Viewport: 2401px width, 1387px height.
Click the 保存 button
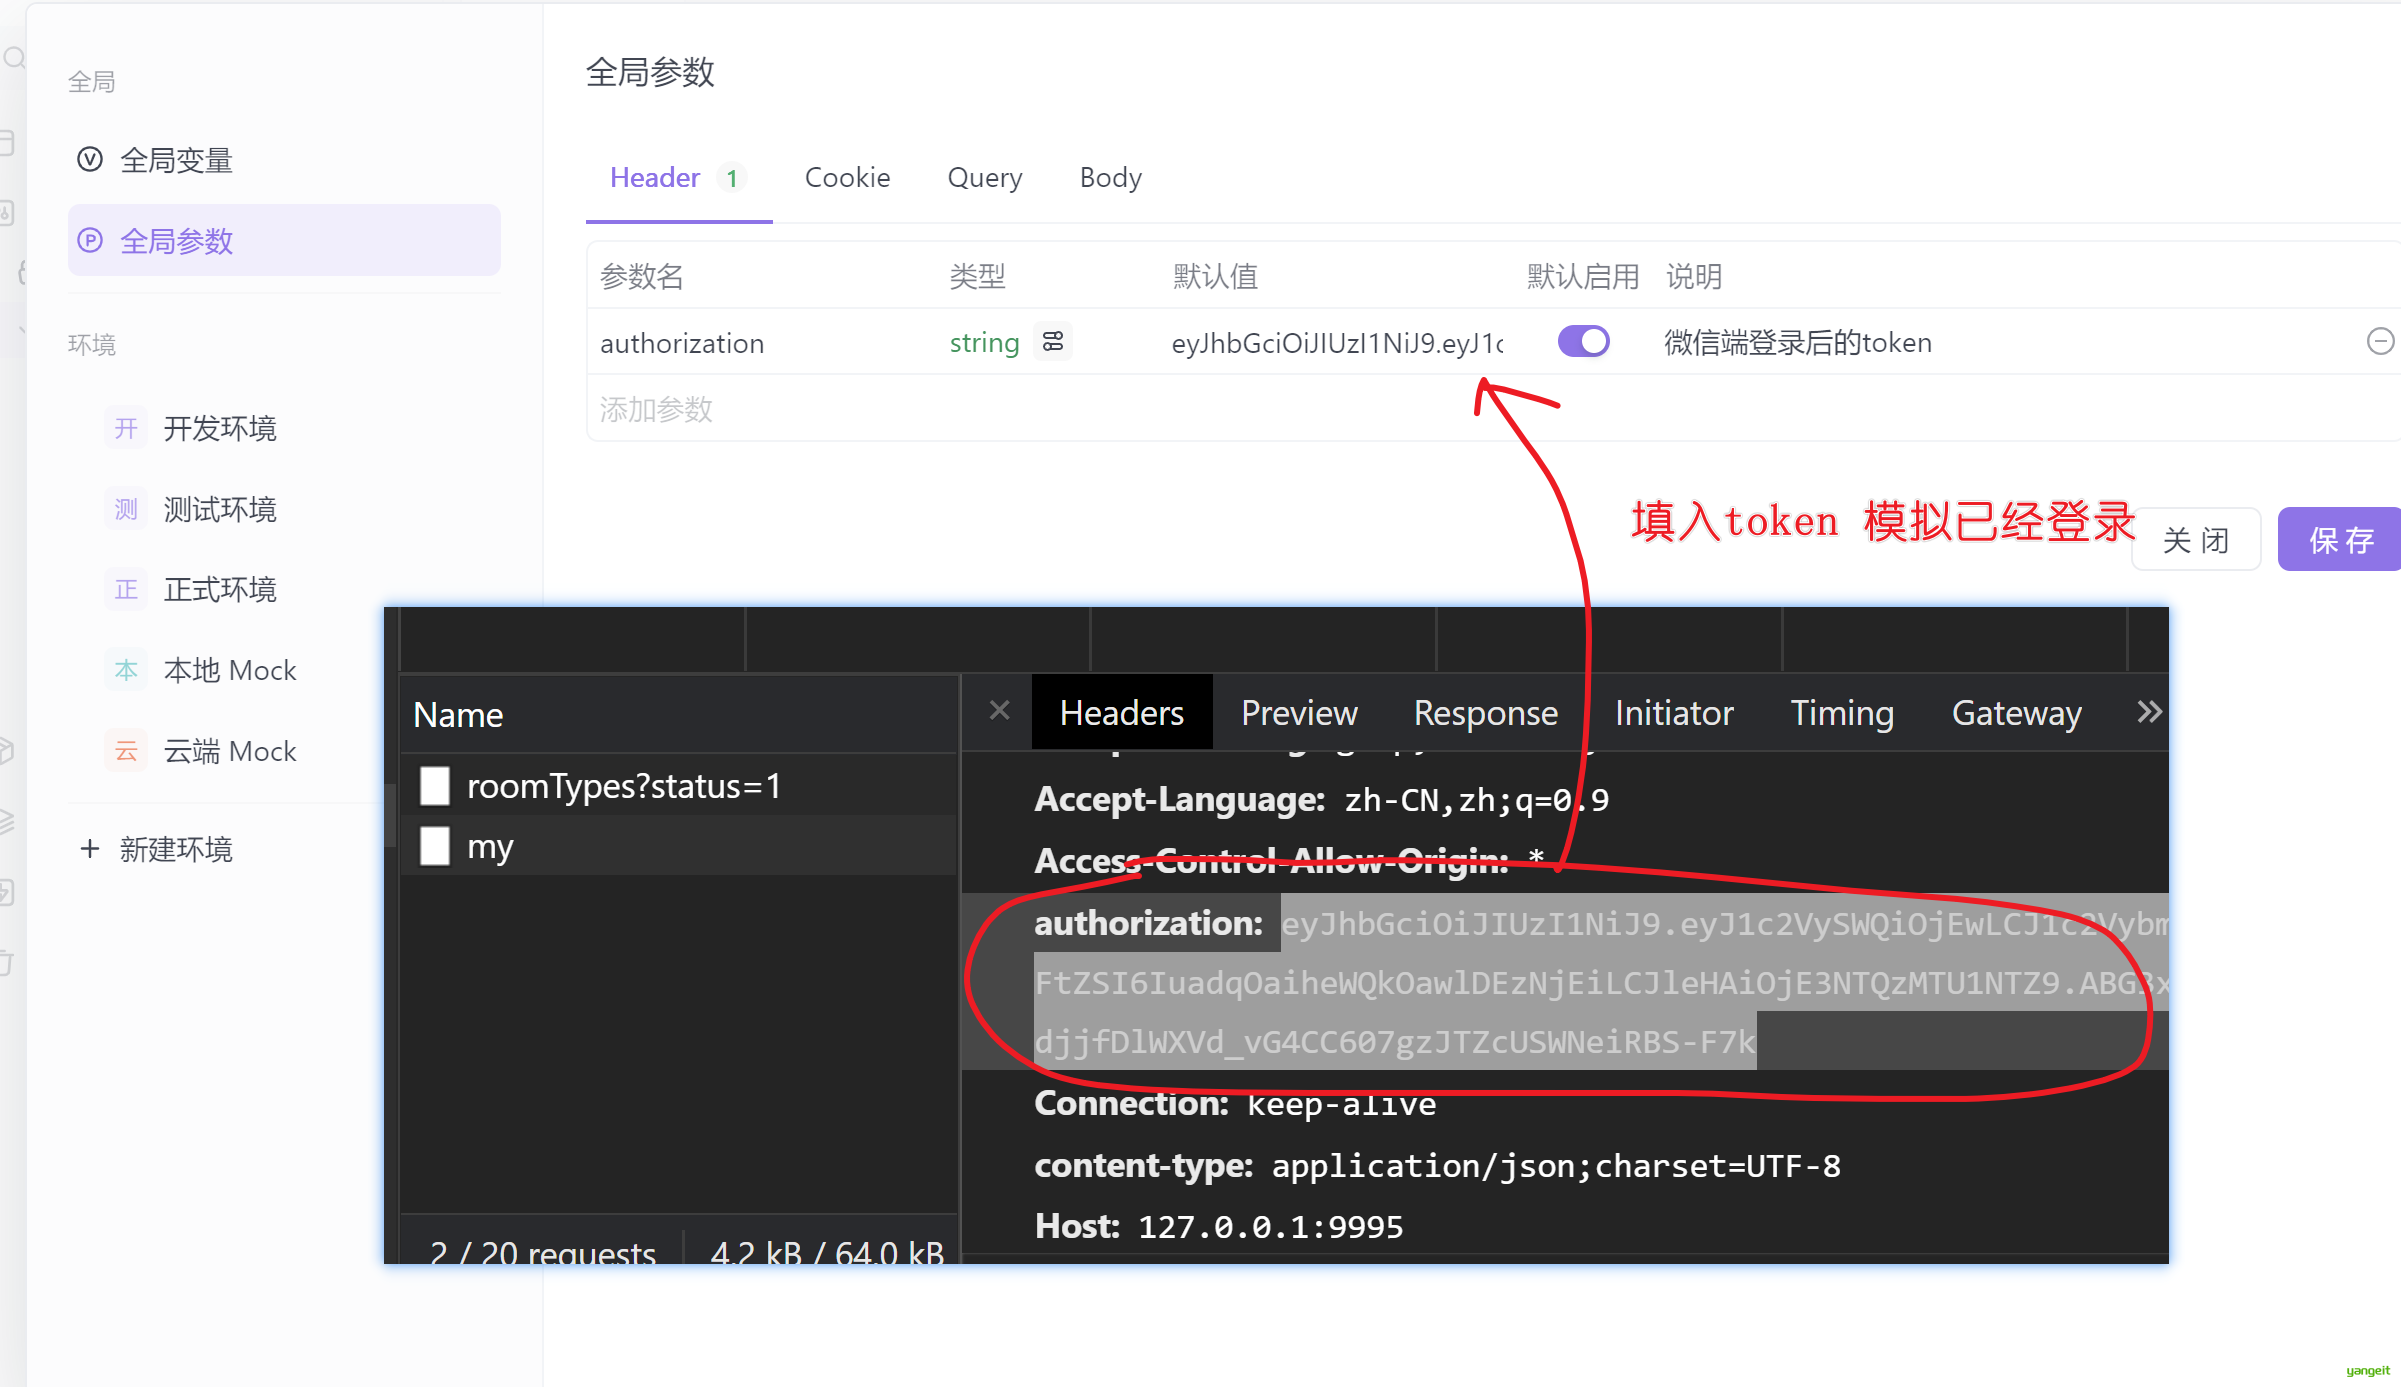click(x=2340, y=540)
